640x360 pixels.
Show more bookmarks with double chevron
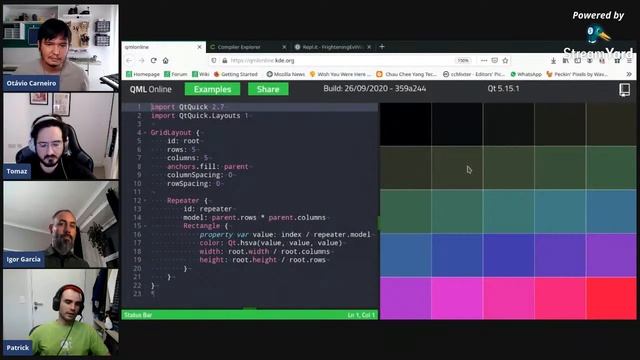tap(629, 74)
